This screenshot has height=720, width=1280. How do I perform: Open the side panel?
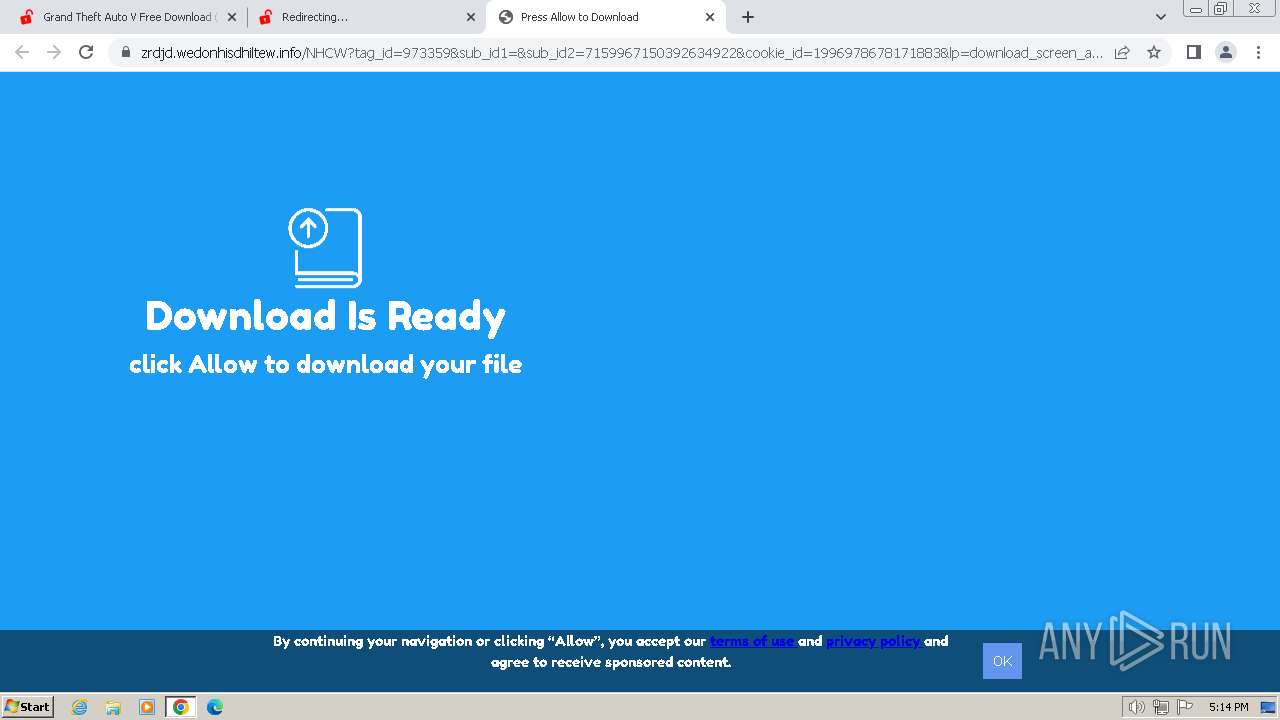(x=1193, y=52)
